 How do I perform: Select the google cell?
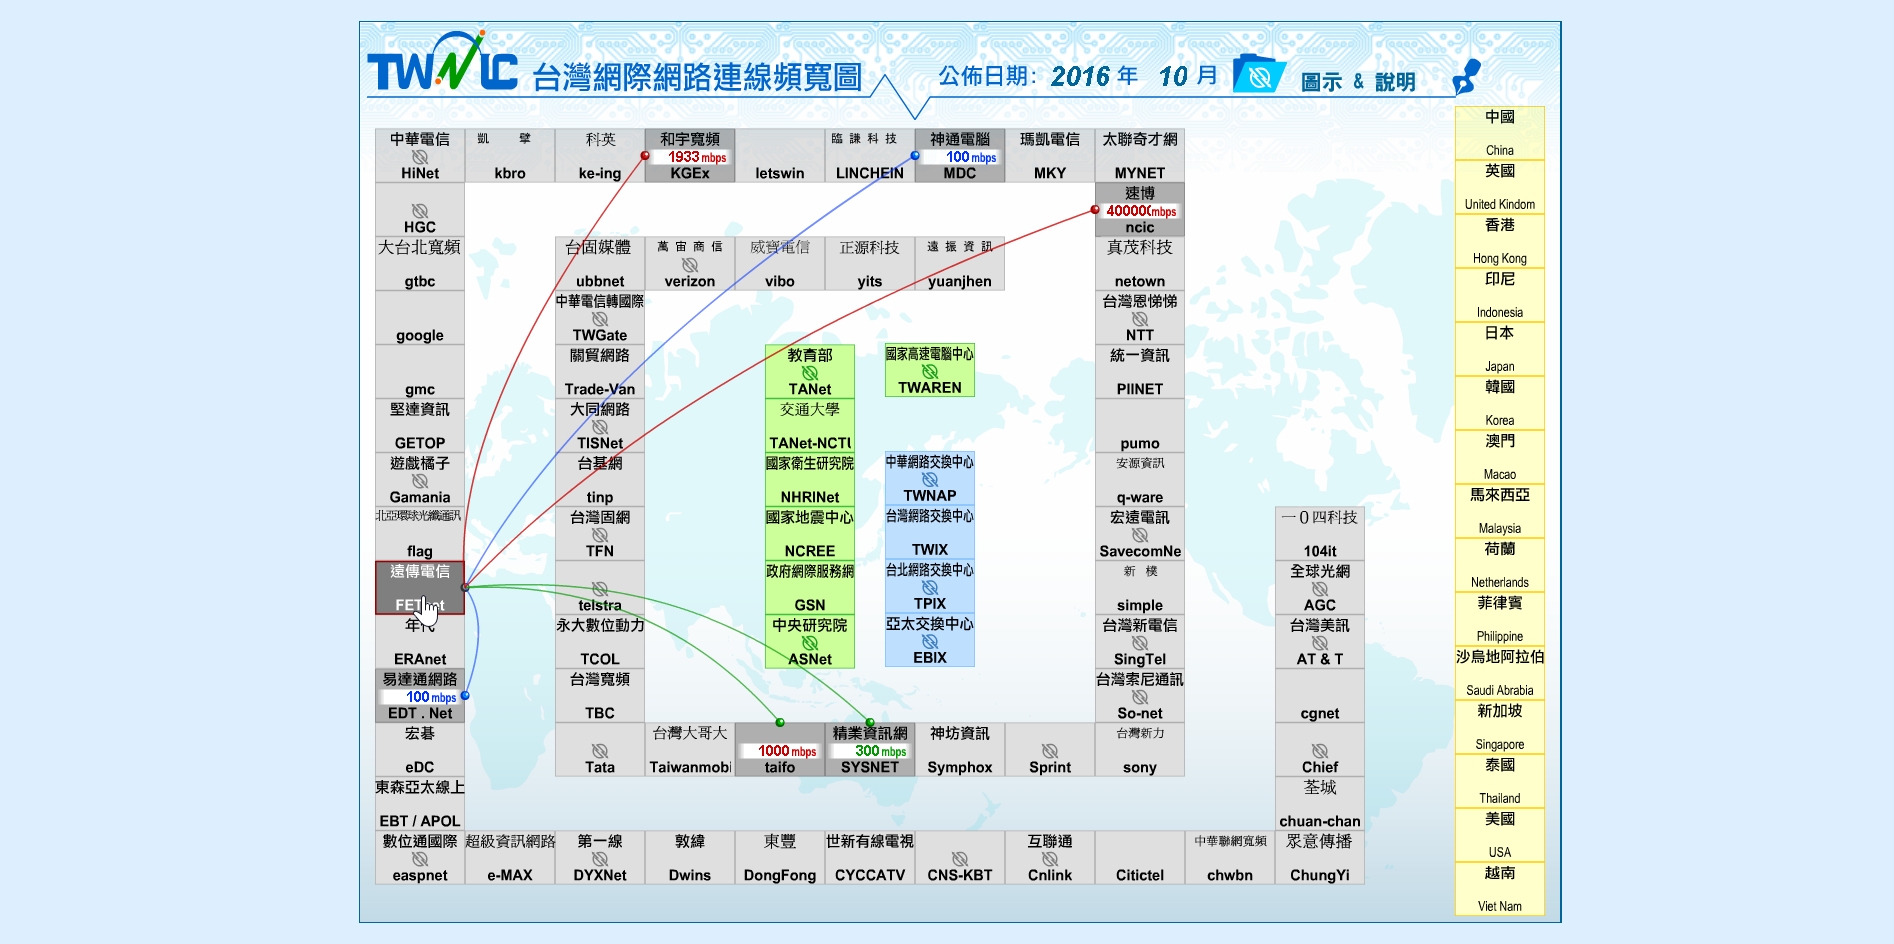point(420,318)
